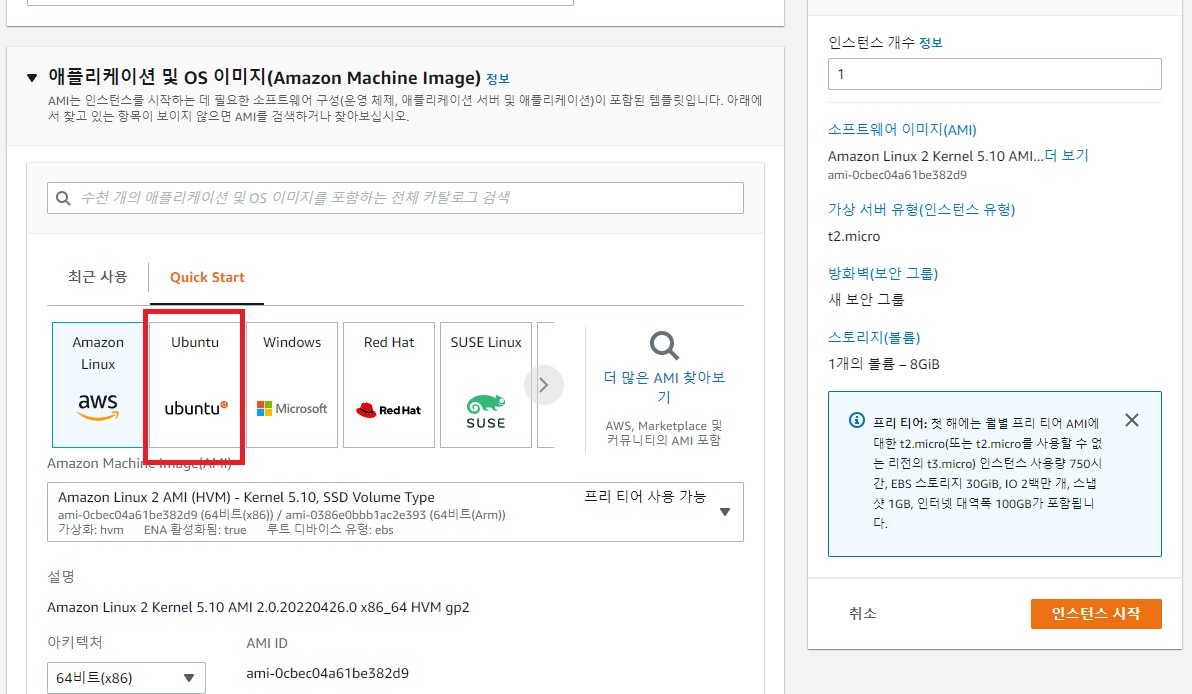The image size is (1192, 694).
Task: Click the instance count input field
Action: pos(994,74)
